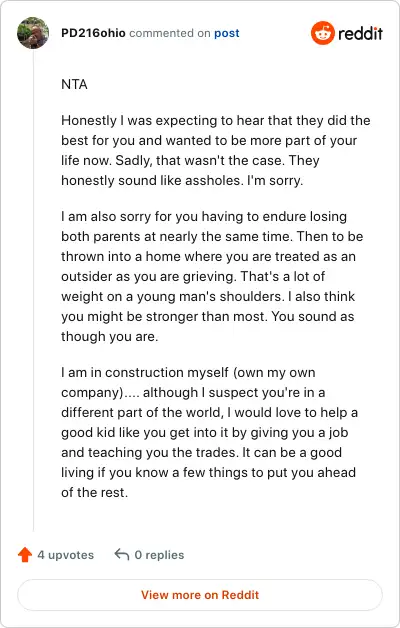Viewport: 400px width, 628px height.
Task: Click the "View more on Reddit" button
Action: 200,595
